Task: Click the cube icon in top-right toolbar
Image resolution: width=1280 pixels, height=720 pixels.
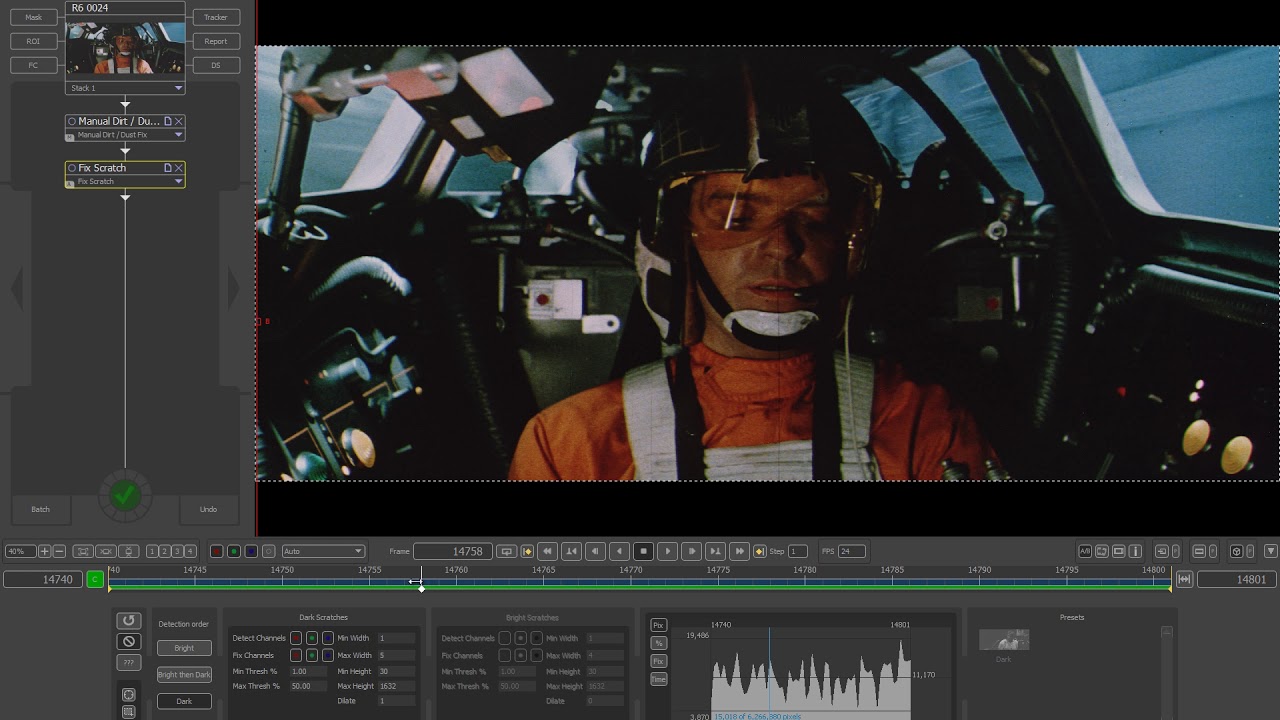Action: 1236,551
